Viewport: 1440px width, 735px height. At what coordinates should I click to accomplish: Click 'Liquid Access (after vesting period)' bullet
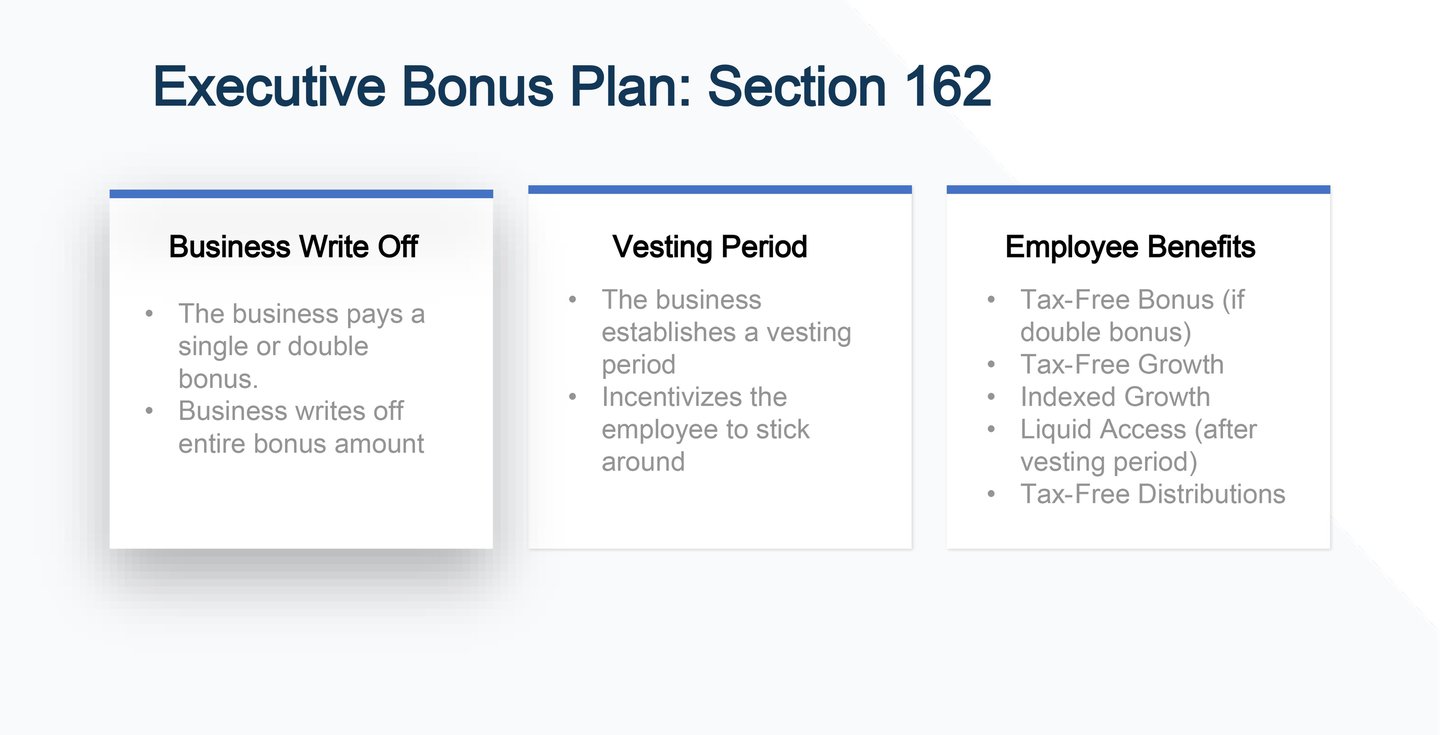click(1138, 445)
